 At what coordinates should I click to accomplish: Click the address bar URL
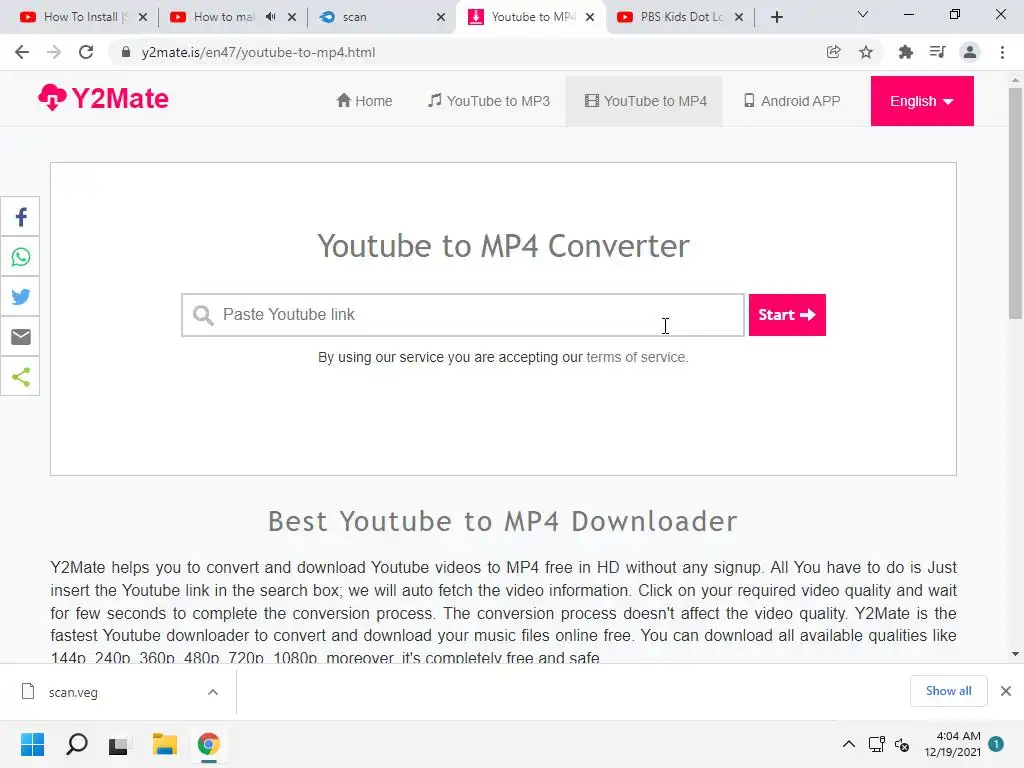tap(258, 52)
